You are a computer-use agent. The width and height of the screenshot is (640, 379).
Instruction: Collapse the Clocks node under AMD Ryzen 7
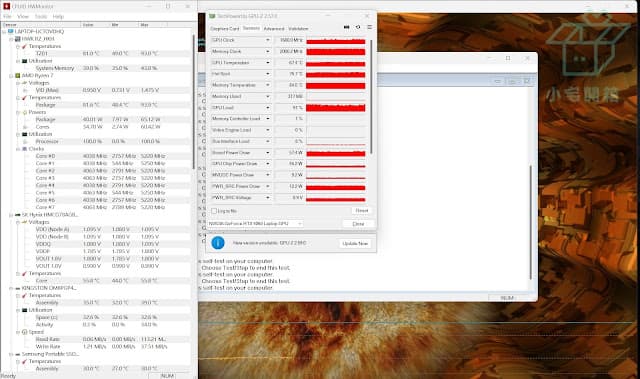pos(18,149)
